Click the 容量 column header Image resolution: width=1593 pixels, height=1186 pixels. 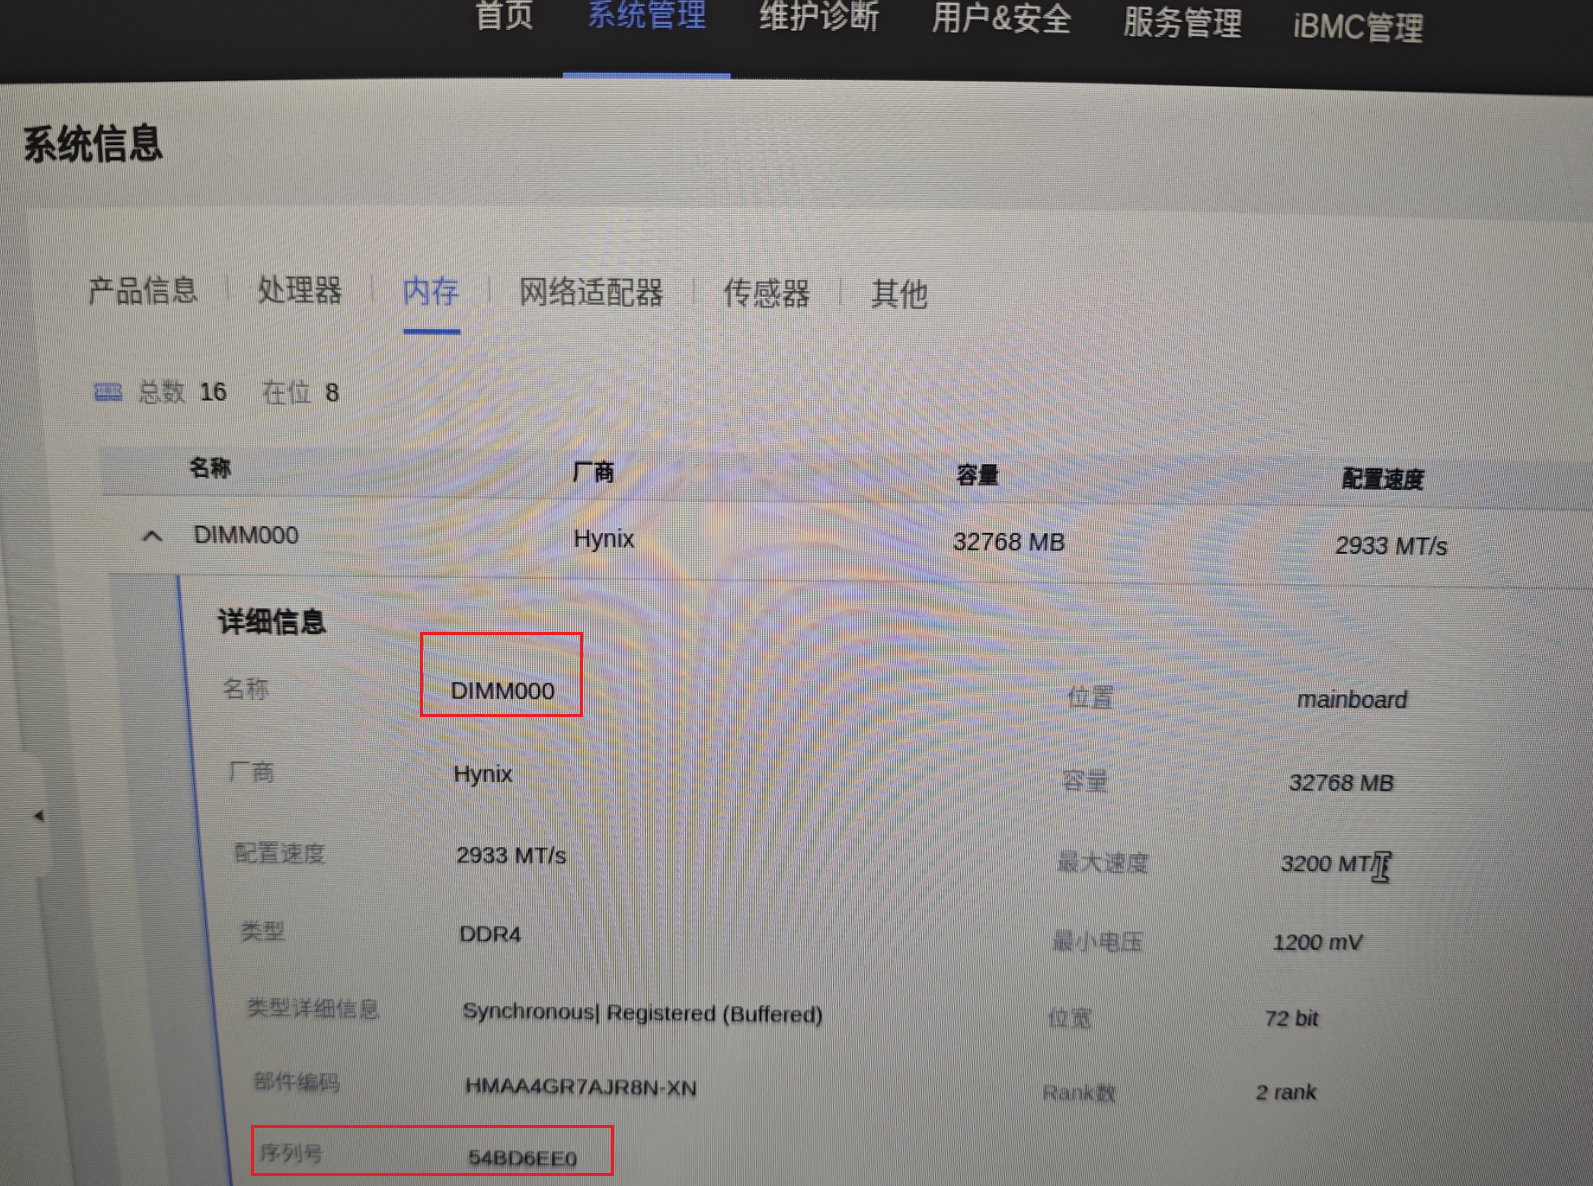pos(977,475)
